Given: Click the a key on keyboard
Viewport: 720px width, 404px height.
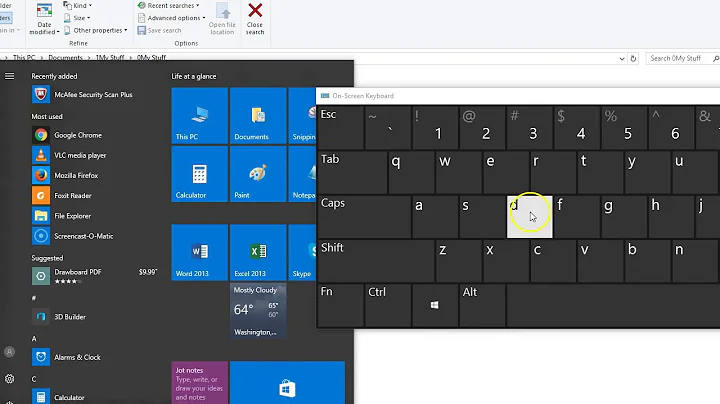Looking at the screenshot, I should tap(435, 217).
